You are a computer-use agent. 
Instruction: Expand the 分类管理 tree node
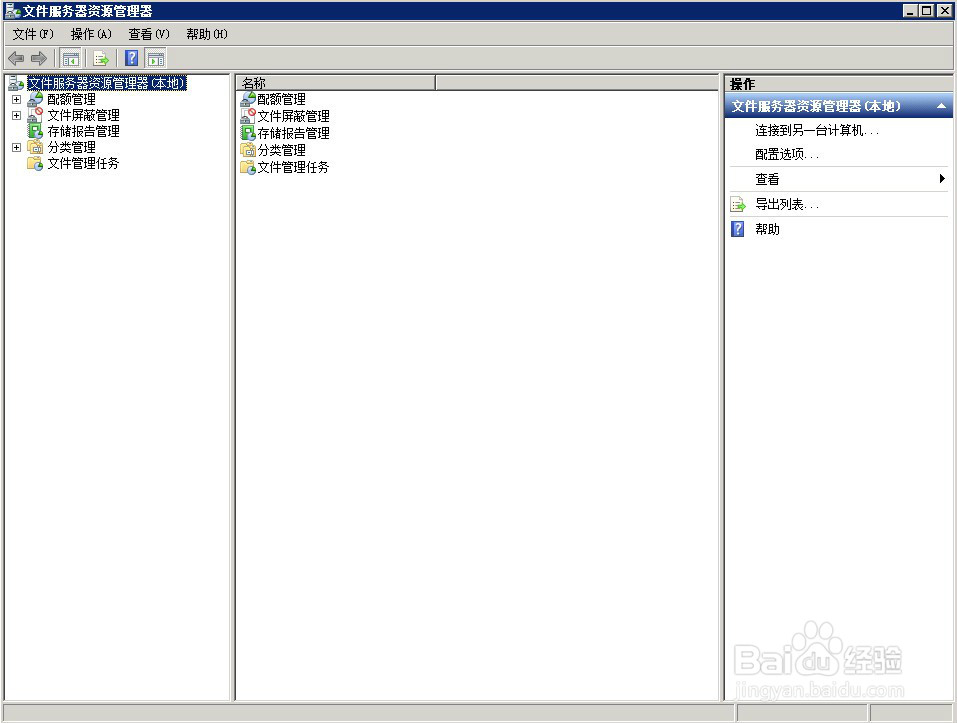(16, 148)
